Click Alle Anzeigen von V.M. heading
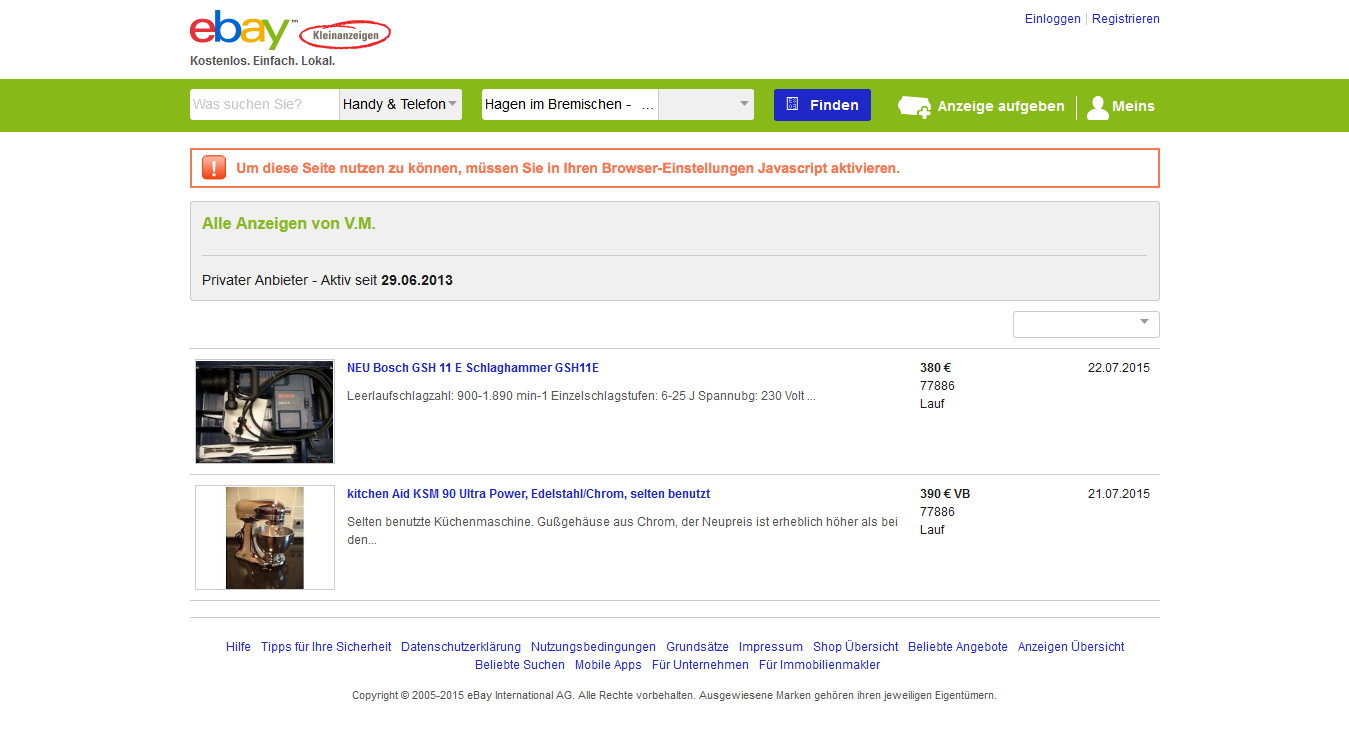This screenshot has width=1349, height=731. [289, 224]
